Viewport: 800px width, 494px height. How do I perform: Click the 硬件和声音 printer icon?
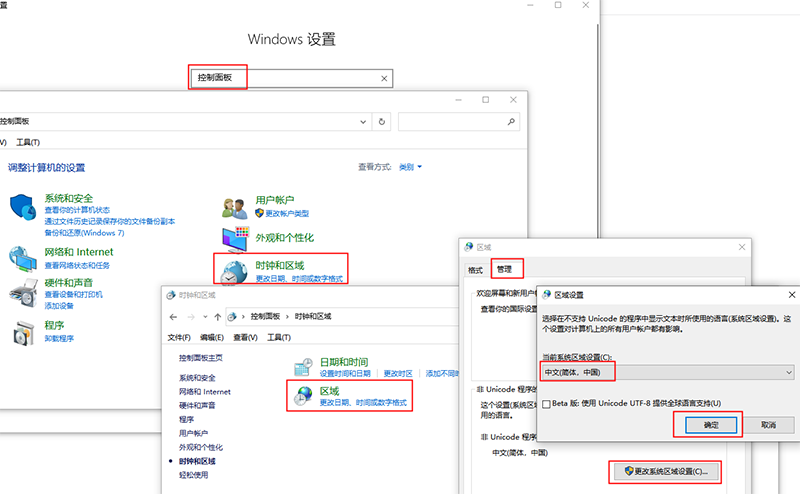click(x=23, y=293)
